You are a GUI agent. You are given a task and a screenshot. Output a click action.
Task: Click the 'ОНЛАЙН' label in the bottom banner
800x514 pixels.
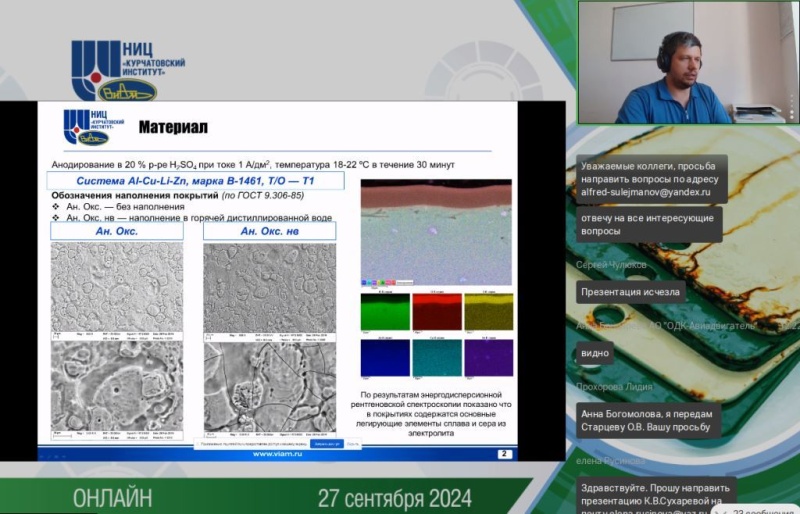112,498
